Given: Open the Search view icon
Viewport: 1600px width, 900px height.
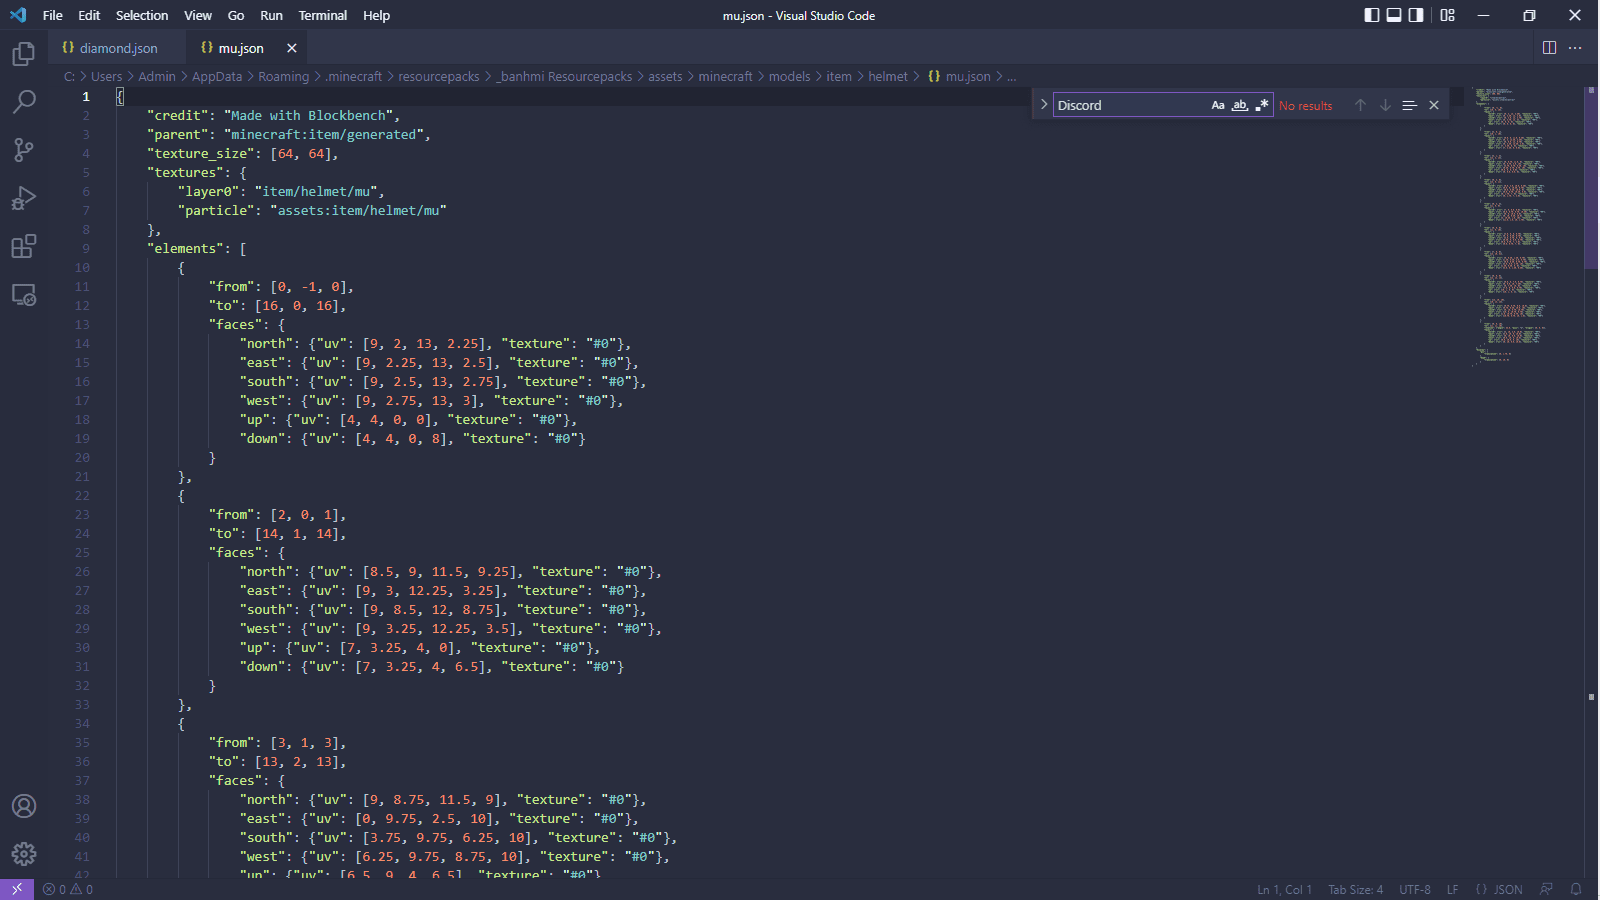Looking at the screenshot, I should [24, 102].
